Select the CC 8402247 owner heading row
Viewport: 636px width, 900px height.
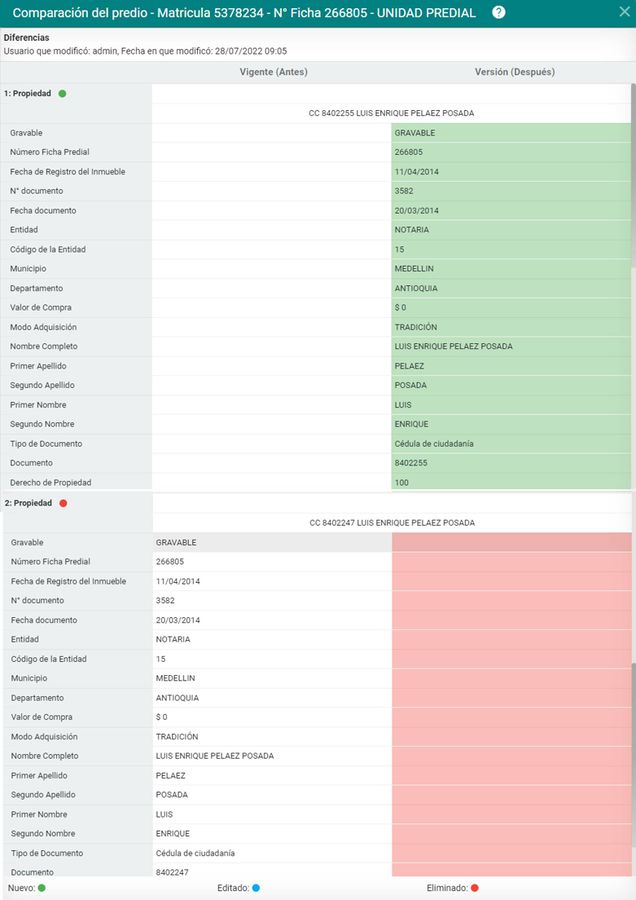(391, 523)
